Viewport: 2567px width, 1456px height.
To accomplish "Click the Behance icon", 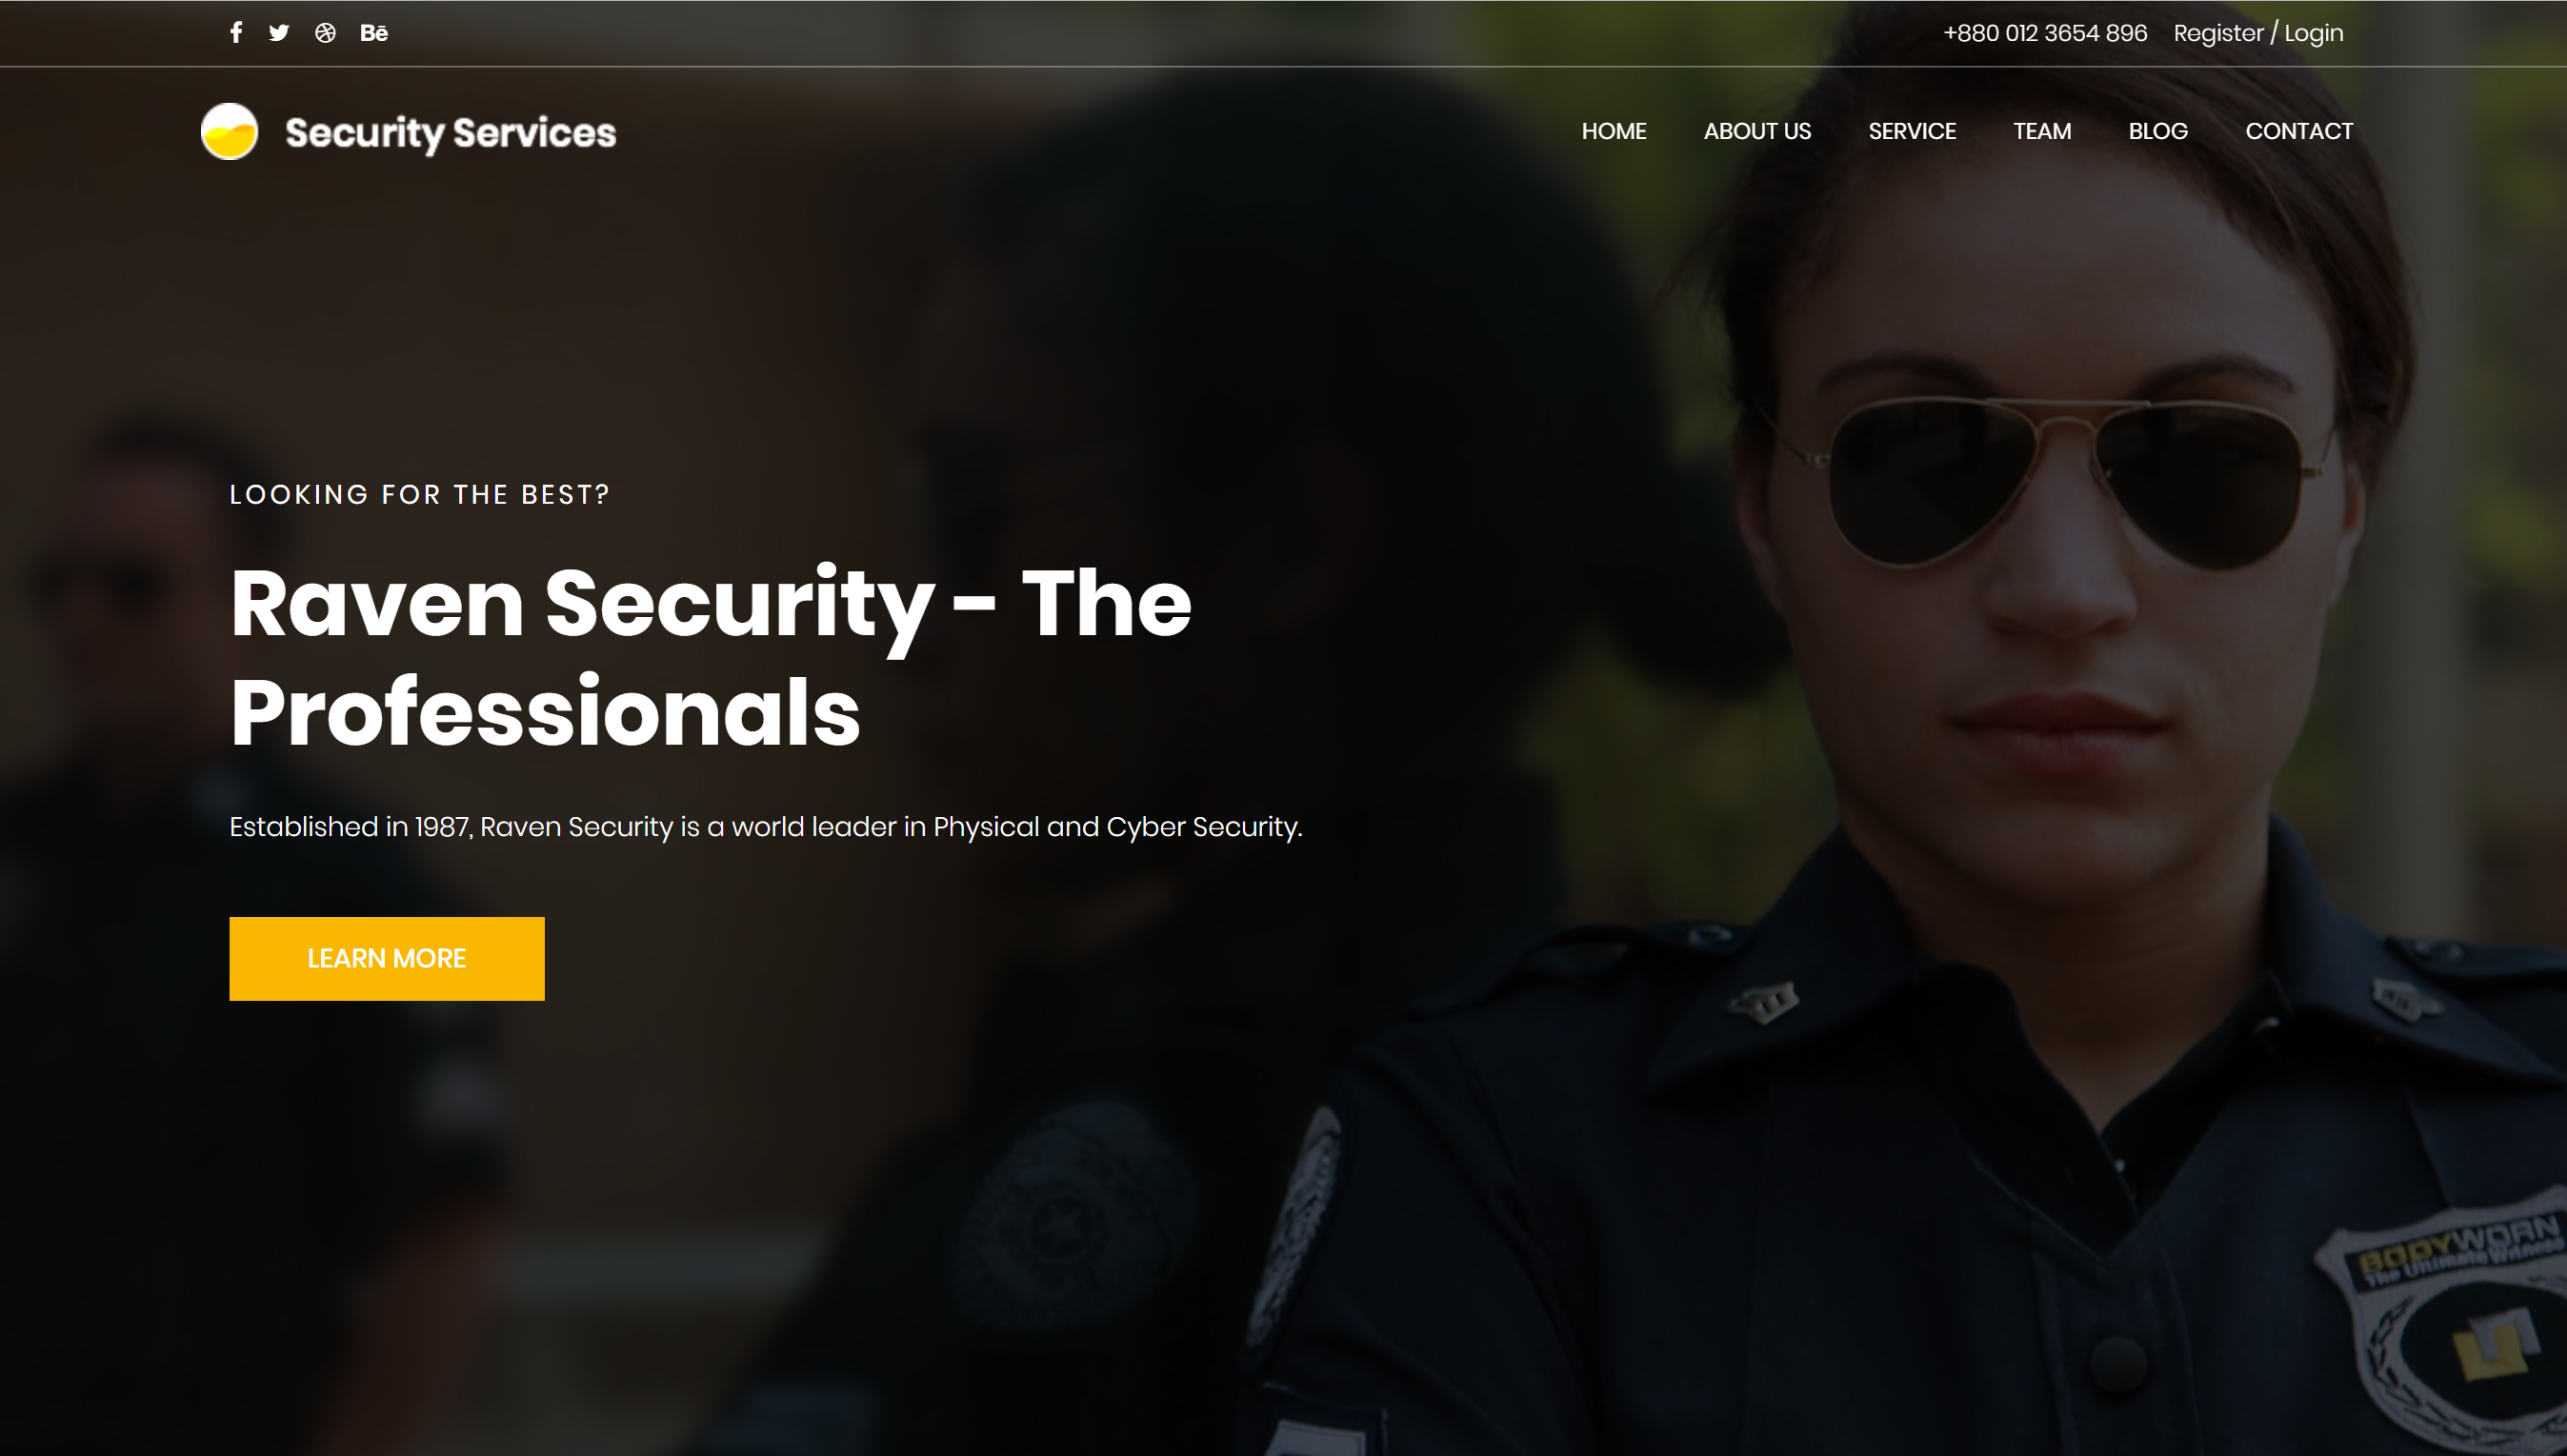I will (x=374, y=32).
